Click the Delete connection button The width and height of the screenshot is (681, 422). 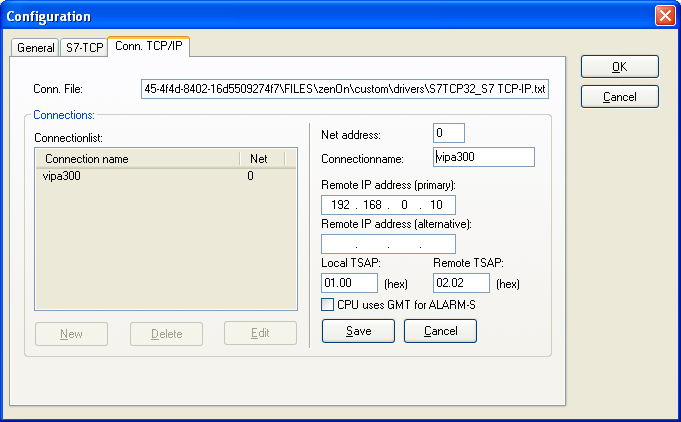165,333
